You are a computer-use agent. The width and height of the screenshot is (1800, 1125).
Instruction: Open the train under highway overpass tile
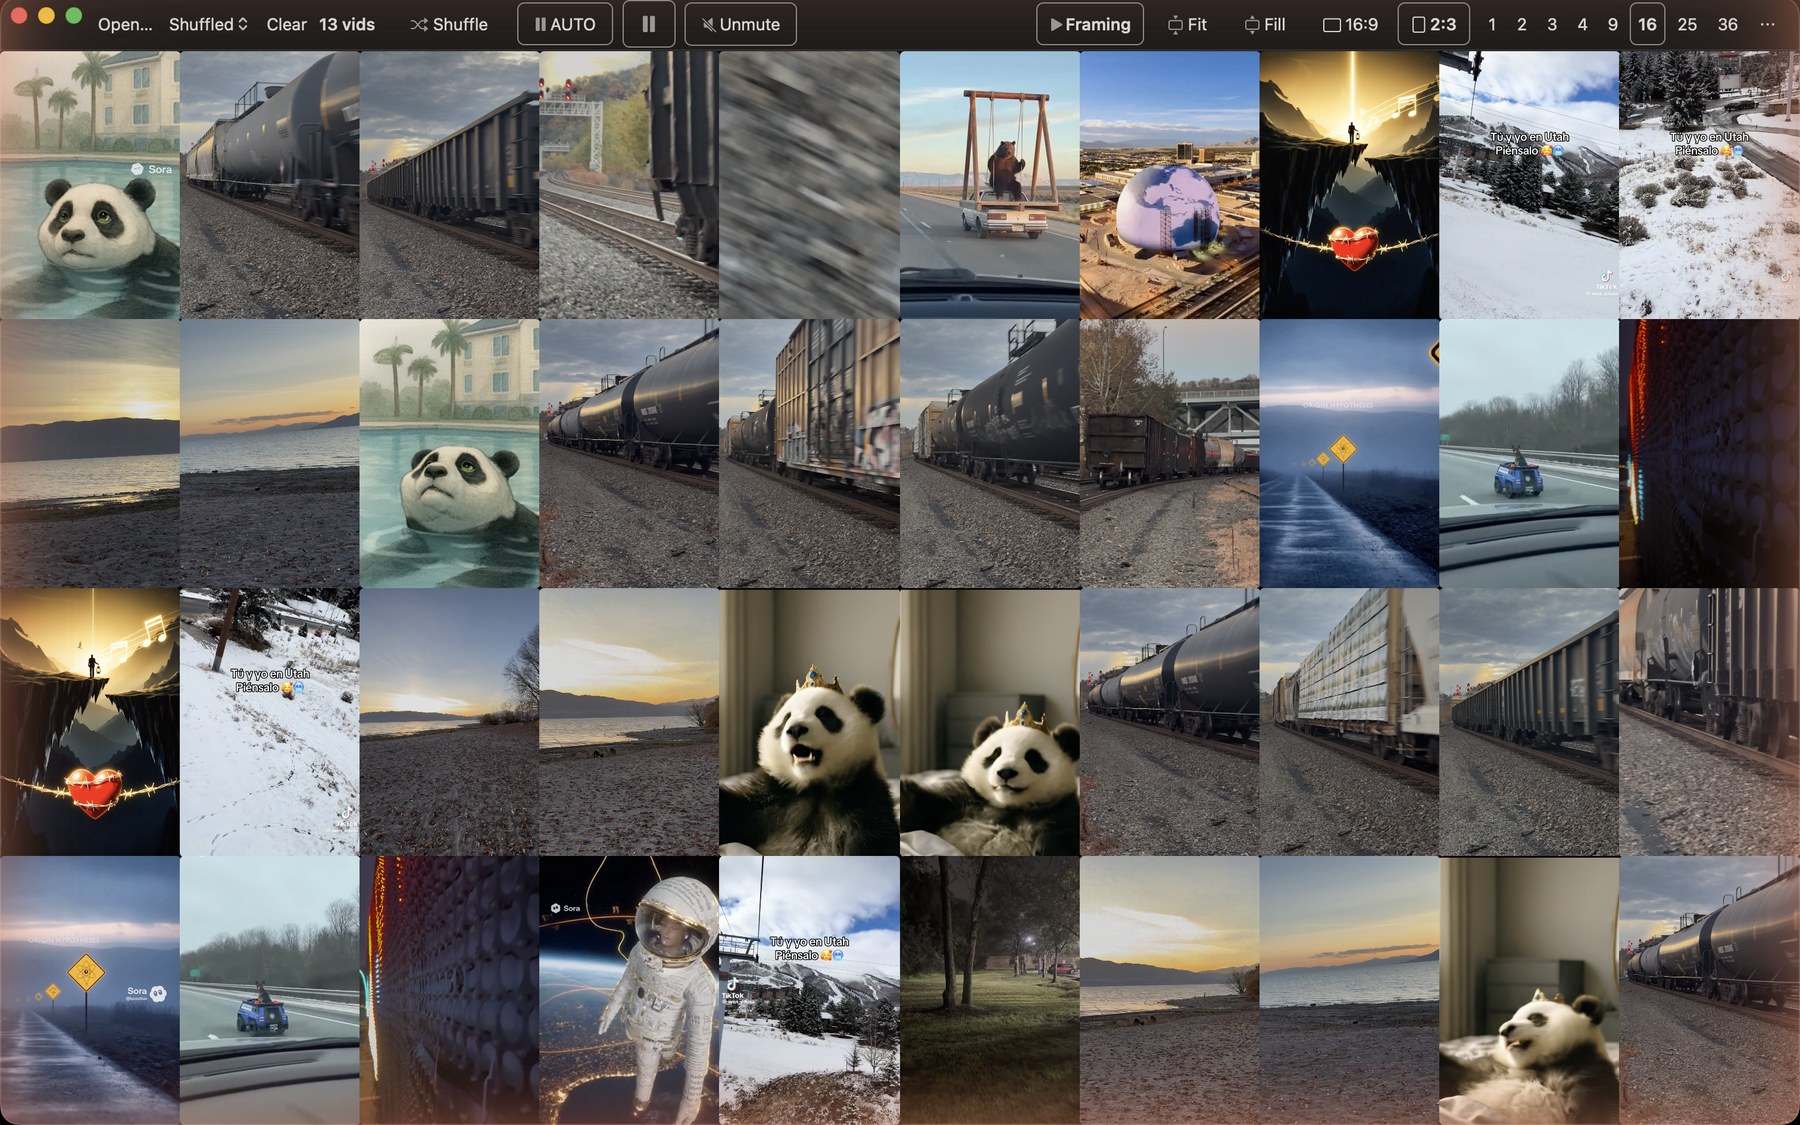(x=1169, y=453)
